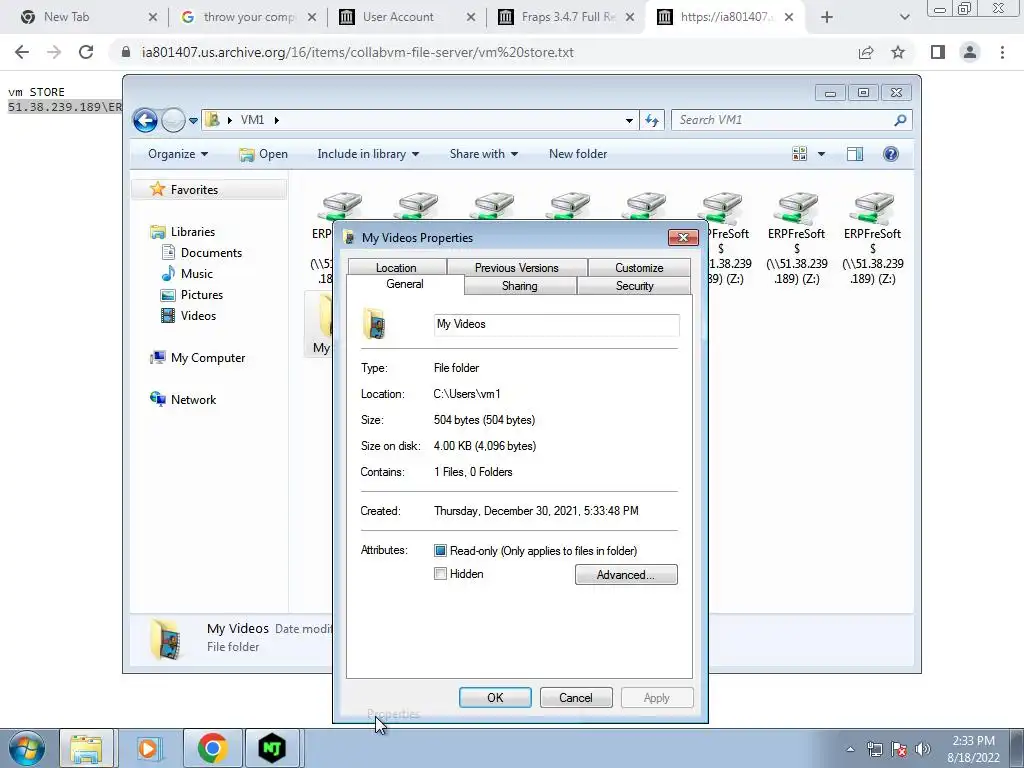The image size is (1024, 768).
Task: Click Open in Explorer toolbar
Action: [x=264, y=154]
